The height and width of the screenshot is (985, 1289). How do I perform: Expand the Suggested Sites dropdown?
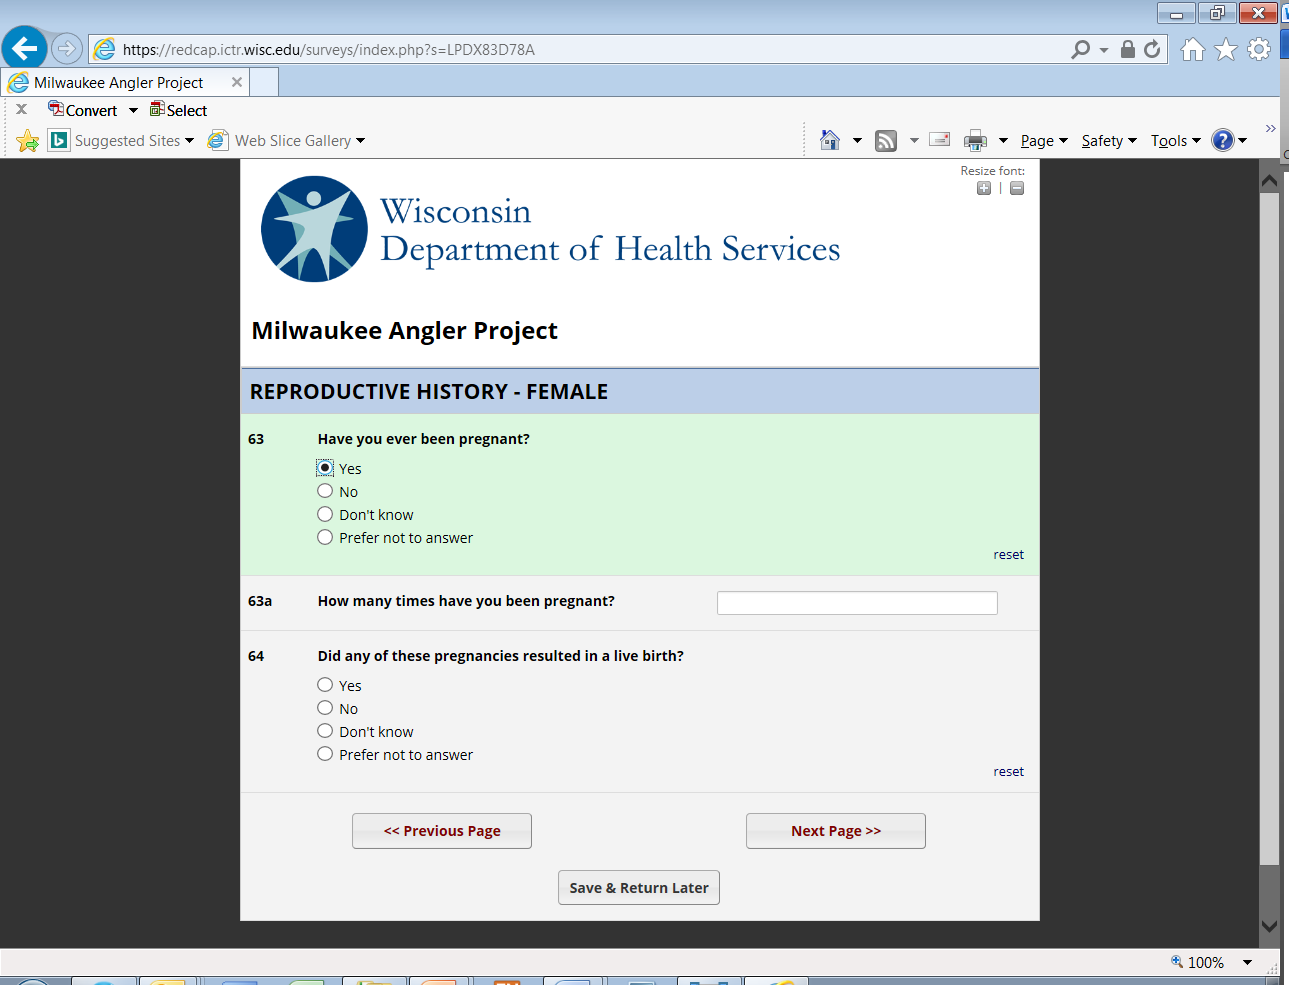[189, 141]
